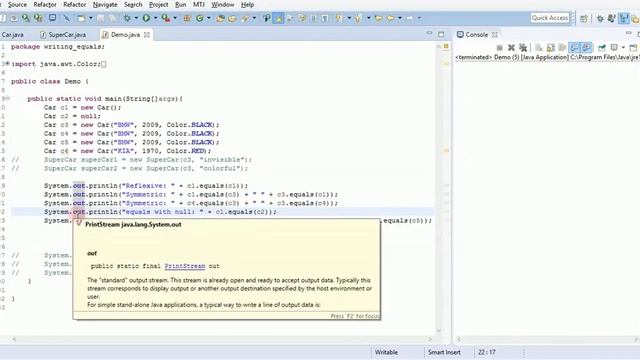Click the Previous Annotation arrow icon
Viewport: 640px width, 360px height.
tap(358, 18)
